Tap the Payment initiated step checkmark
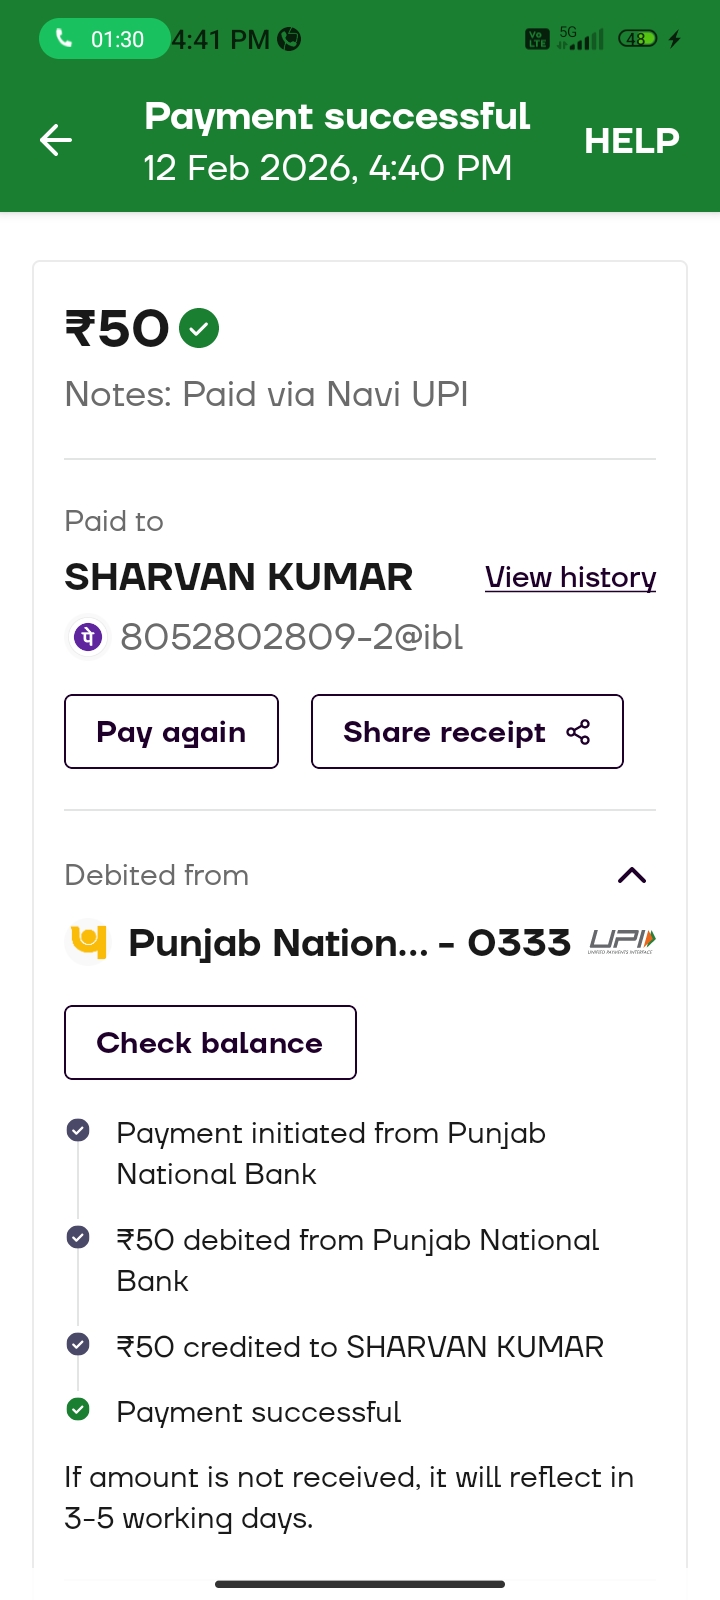The image size is (720, 1600). click(x=78, y=1131)
